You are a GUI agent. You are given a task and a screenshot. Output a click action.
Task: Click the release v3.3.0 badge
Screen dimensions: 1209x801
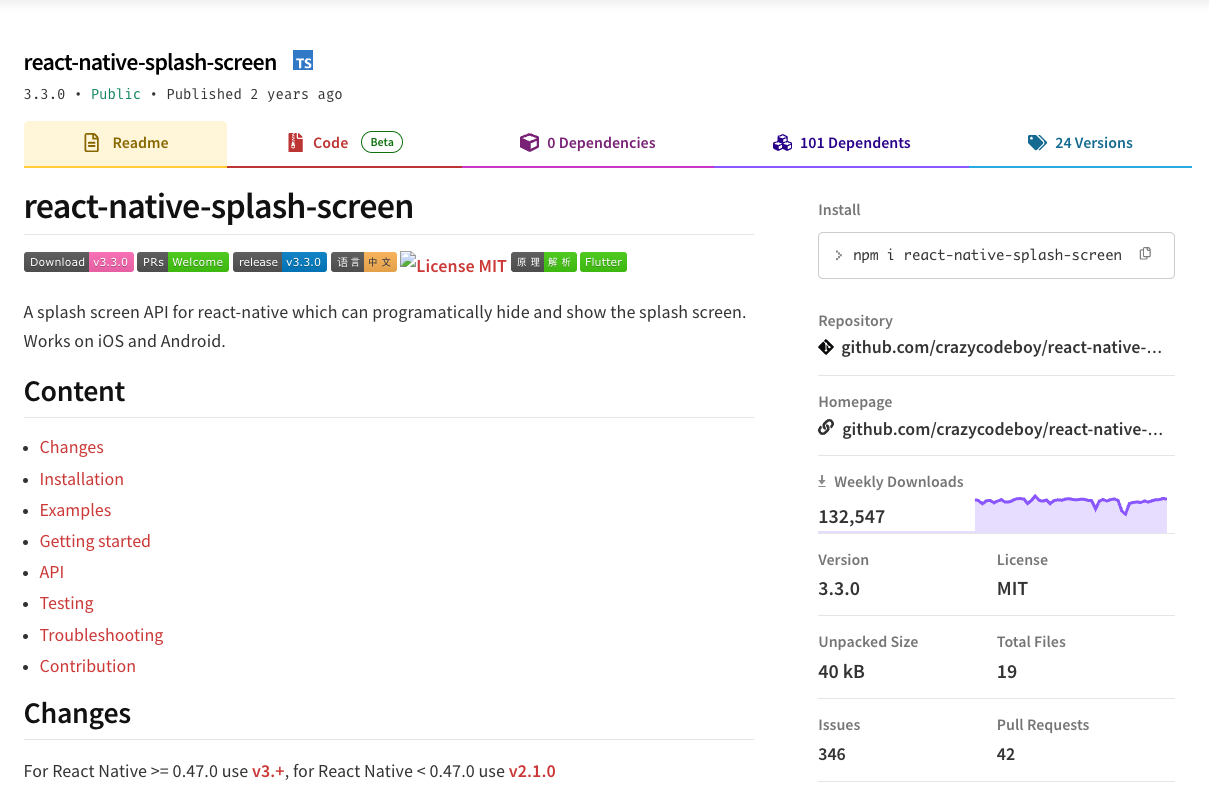tap(280, 262)
